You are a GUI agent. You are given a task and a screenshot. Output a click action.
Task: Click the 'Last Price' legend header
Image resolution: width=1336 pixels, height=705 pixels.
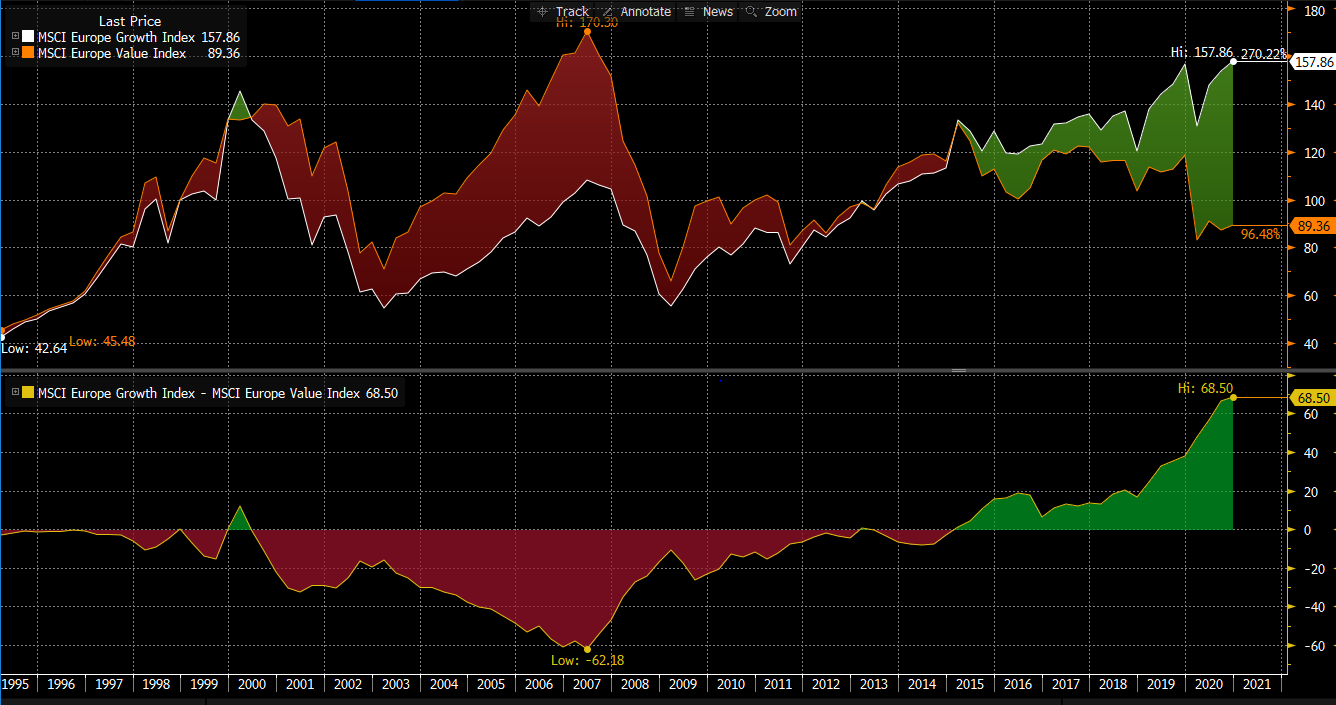pos(130,21)
